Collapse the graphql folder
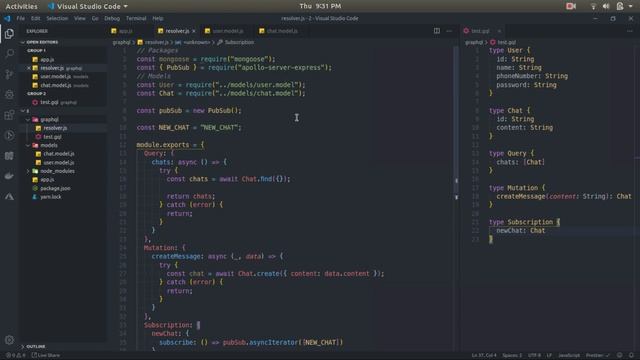 coord(28,120)
